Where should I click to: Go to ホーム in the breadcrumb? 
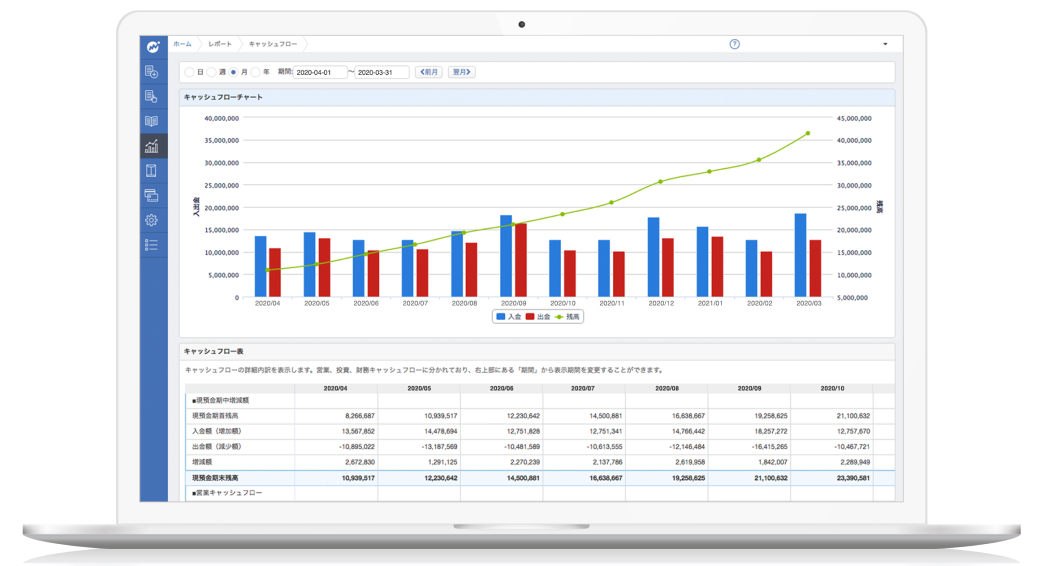182,45
